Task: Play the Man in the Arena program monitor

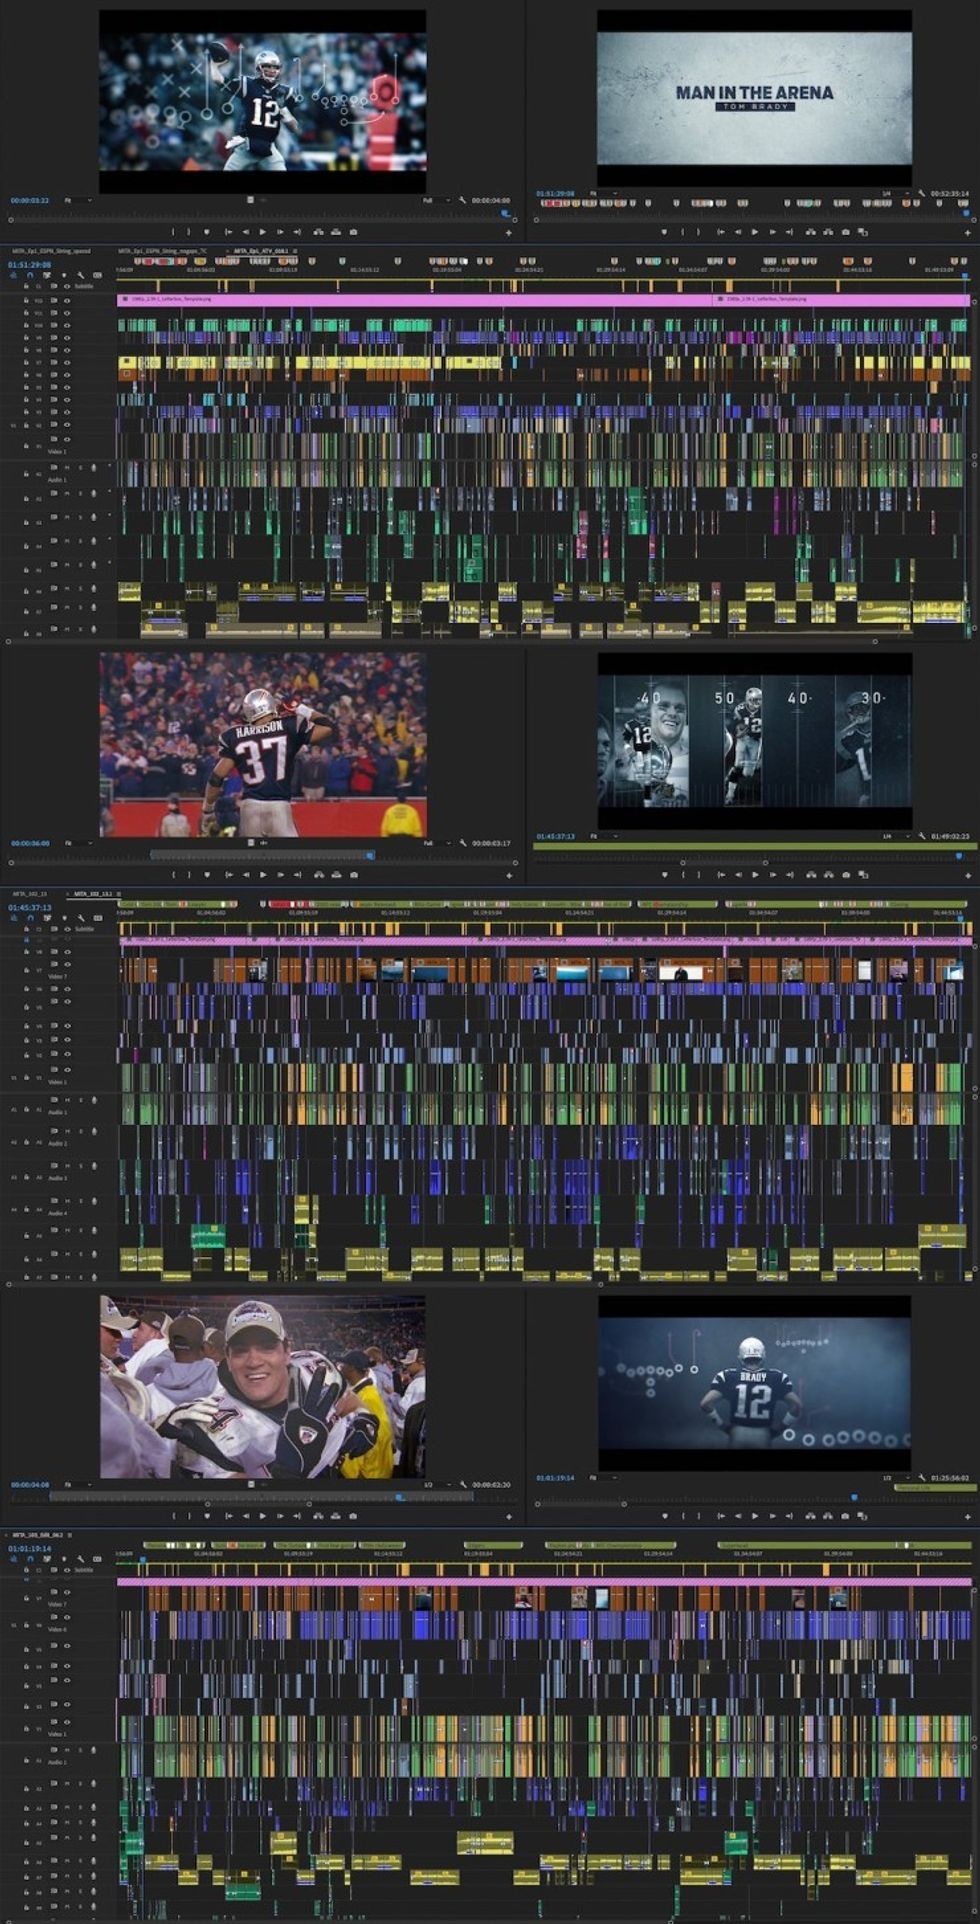Action: point(754,232)
